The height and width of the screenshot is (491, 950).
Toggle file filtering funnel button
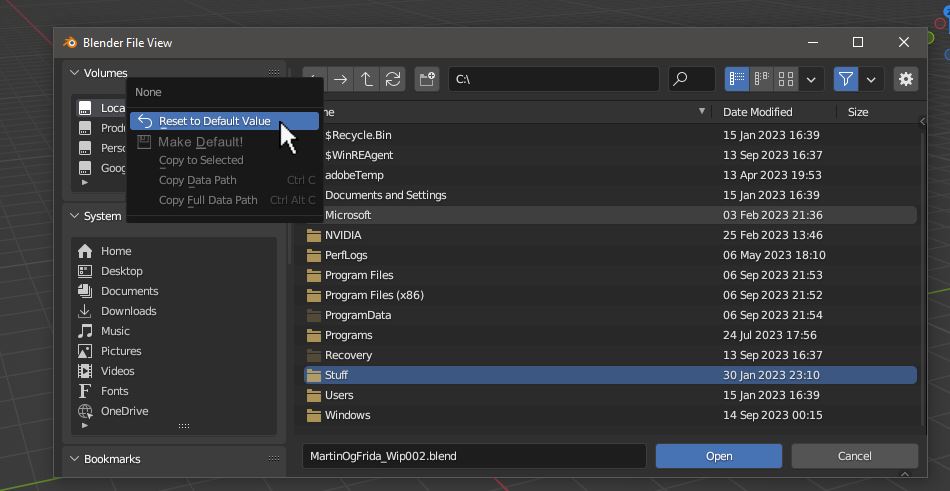846,79
